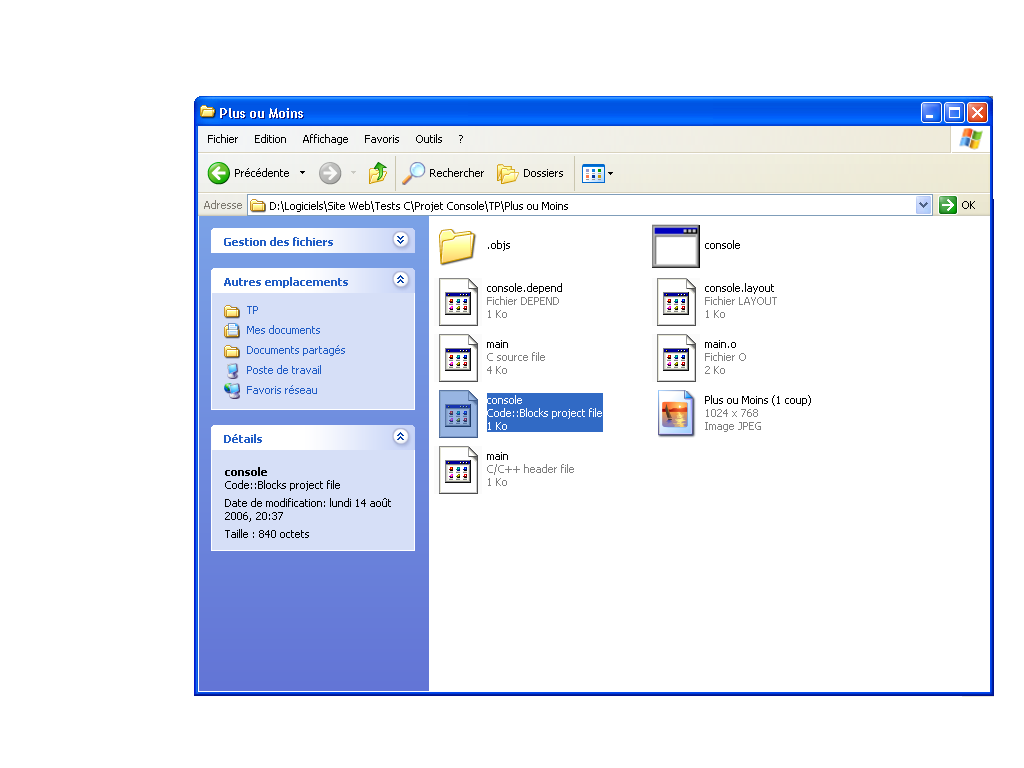1024x768 pixels.
Task: Toggle the Dossiers folder pane
Action: pos(531,173)
